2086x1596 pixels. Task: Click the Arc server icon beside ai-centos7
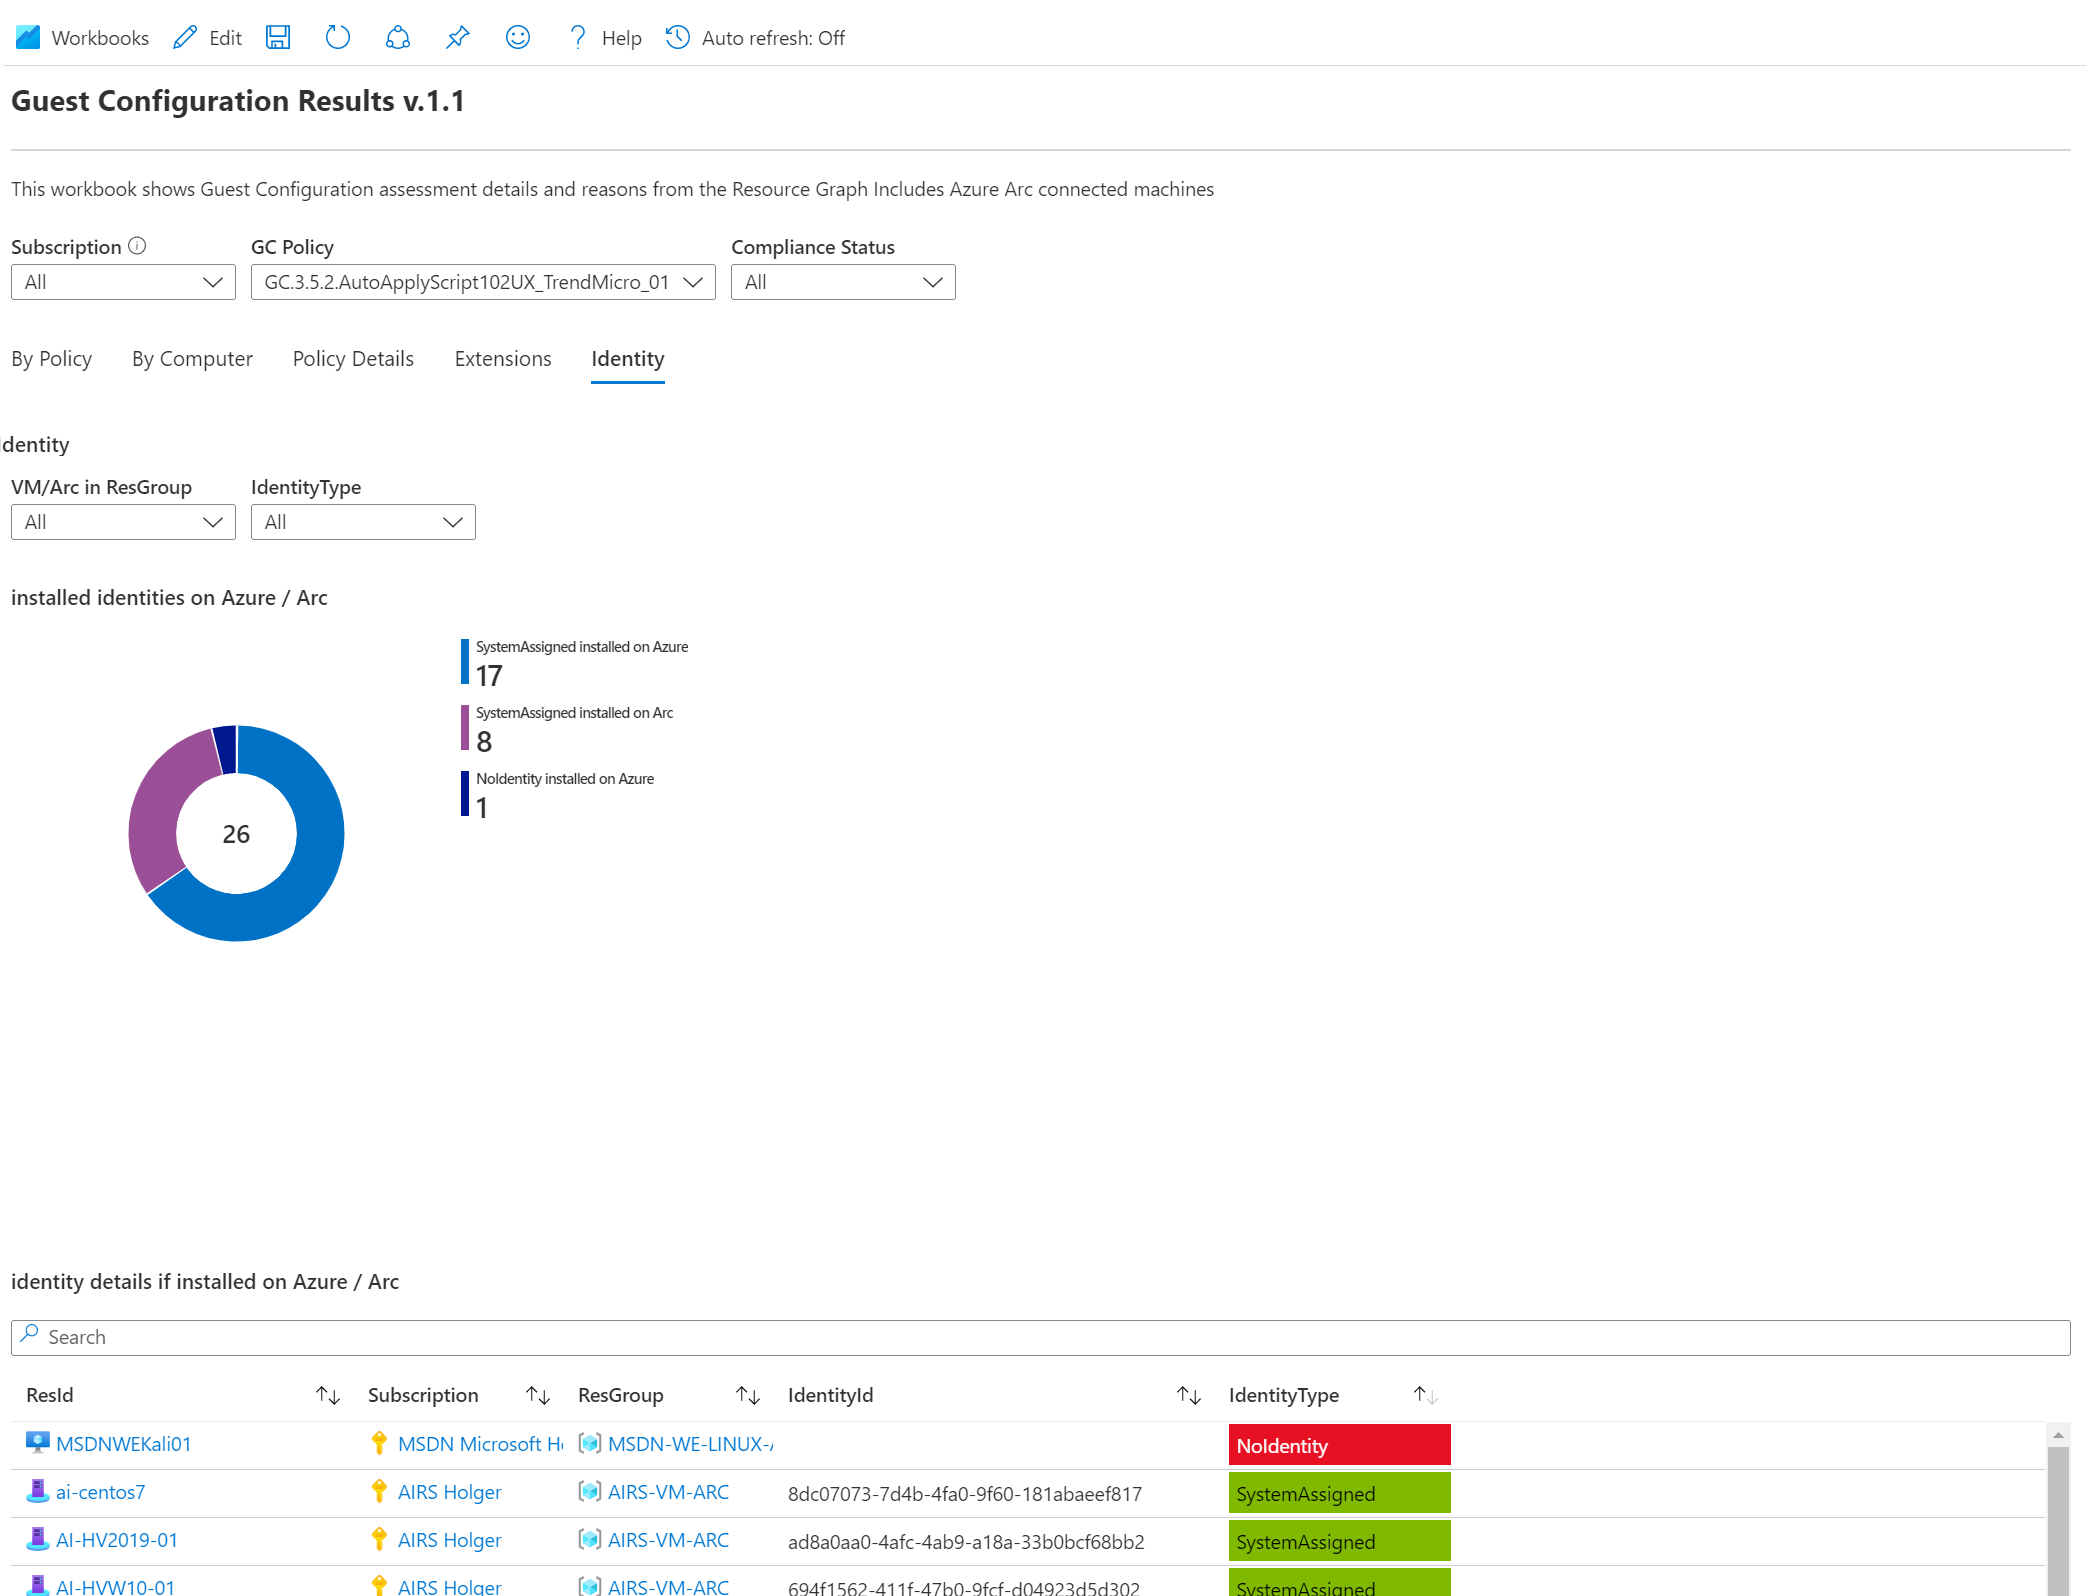click(x=38, y=1491)
